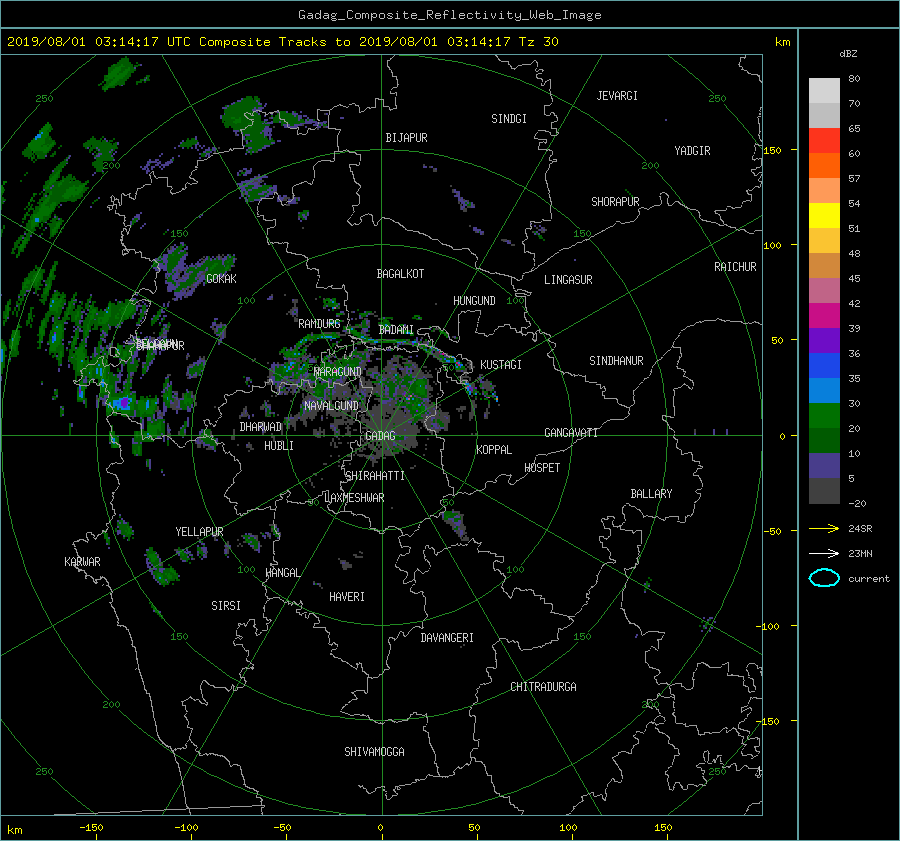Click the Gadag Composite Reflectivity title text
Viewport: 900px width, 841px height.
[449, 15]
